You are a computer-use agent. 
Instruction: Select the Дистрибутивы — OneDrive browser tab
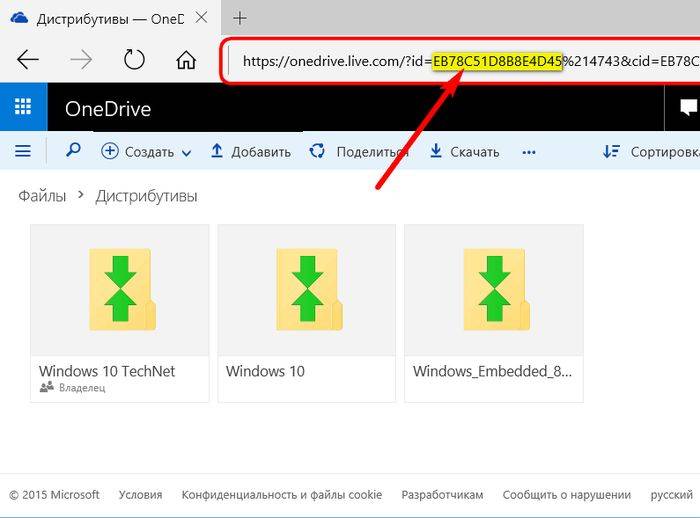click(x=110, y=19)
